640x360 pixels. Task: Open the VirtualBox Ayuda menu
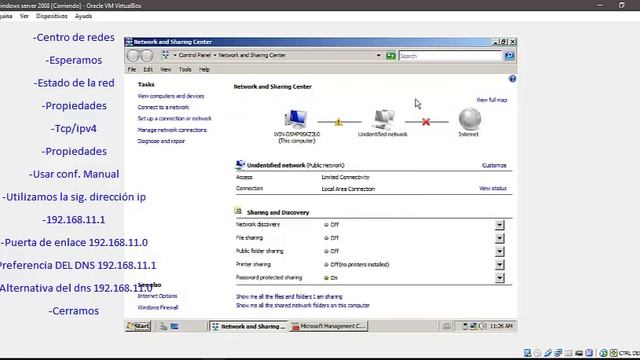[83, 16]
